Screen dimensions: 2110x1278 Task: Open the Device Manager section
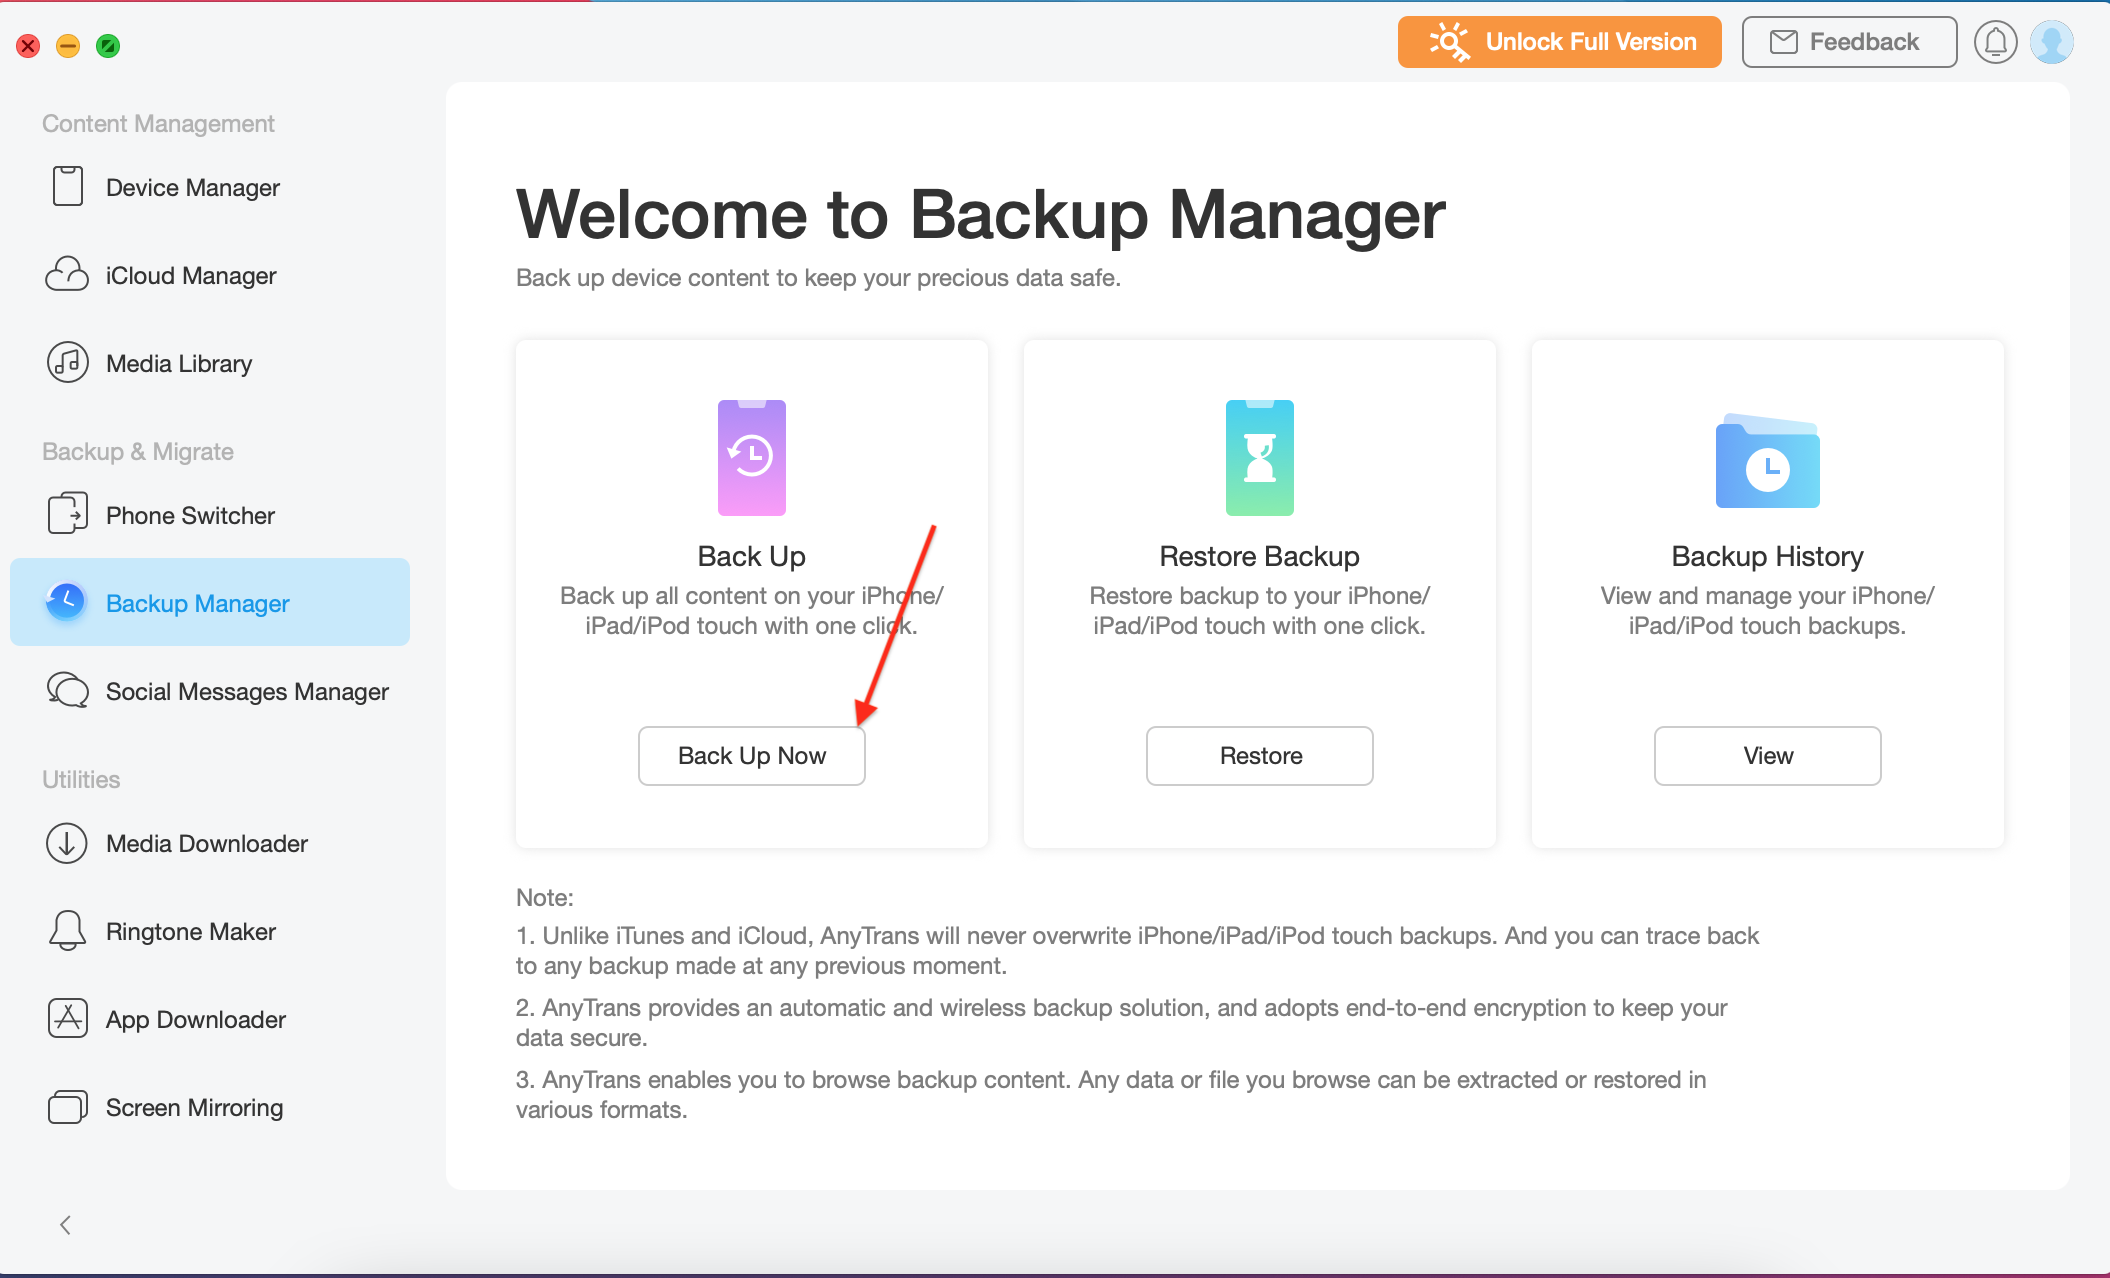coord(191,187)
